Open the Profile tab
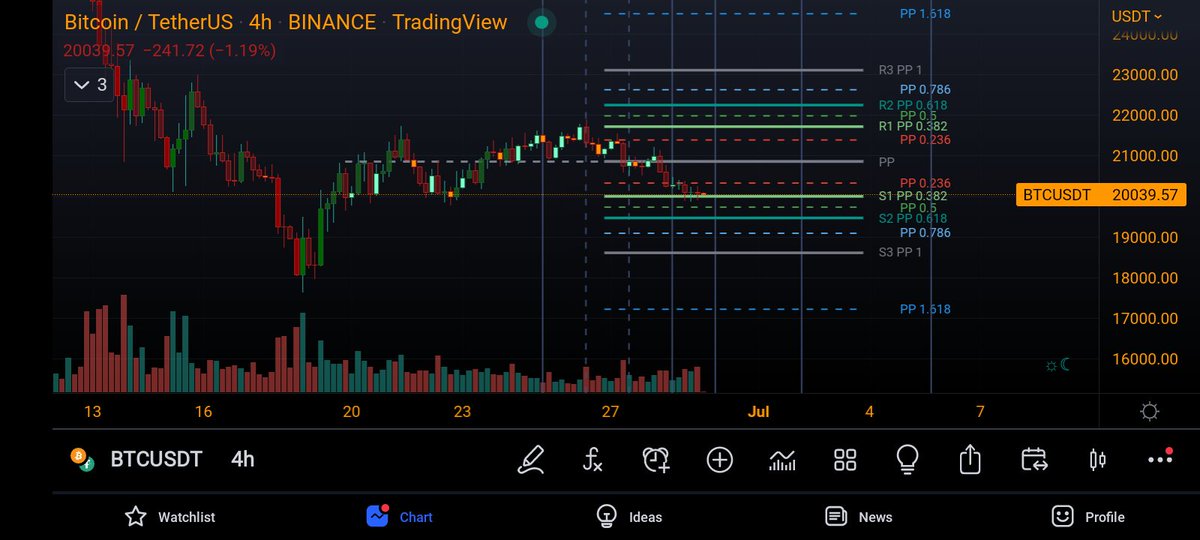This screenshot has width=1200, height=540. pos(1088,516)
